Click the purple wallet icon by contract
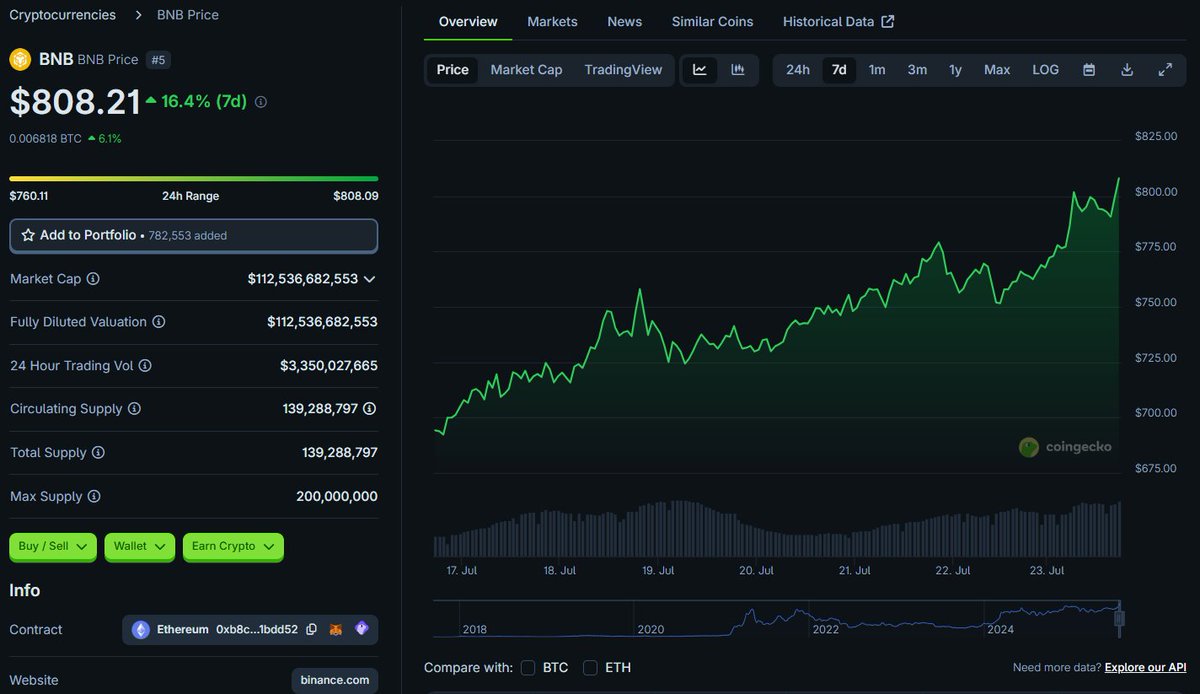The width and height of the screenshot is (1200, 694). click(361, 629)
